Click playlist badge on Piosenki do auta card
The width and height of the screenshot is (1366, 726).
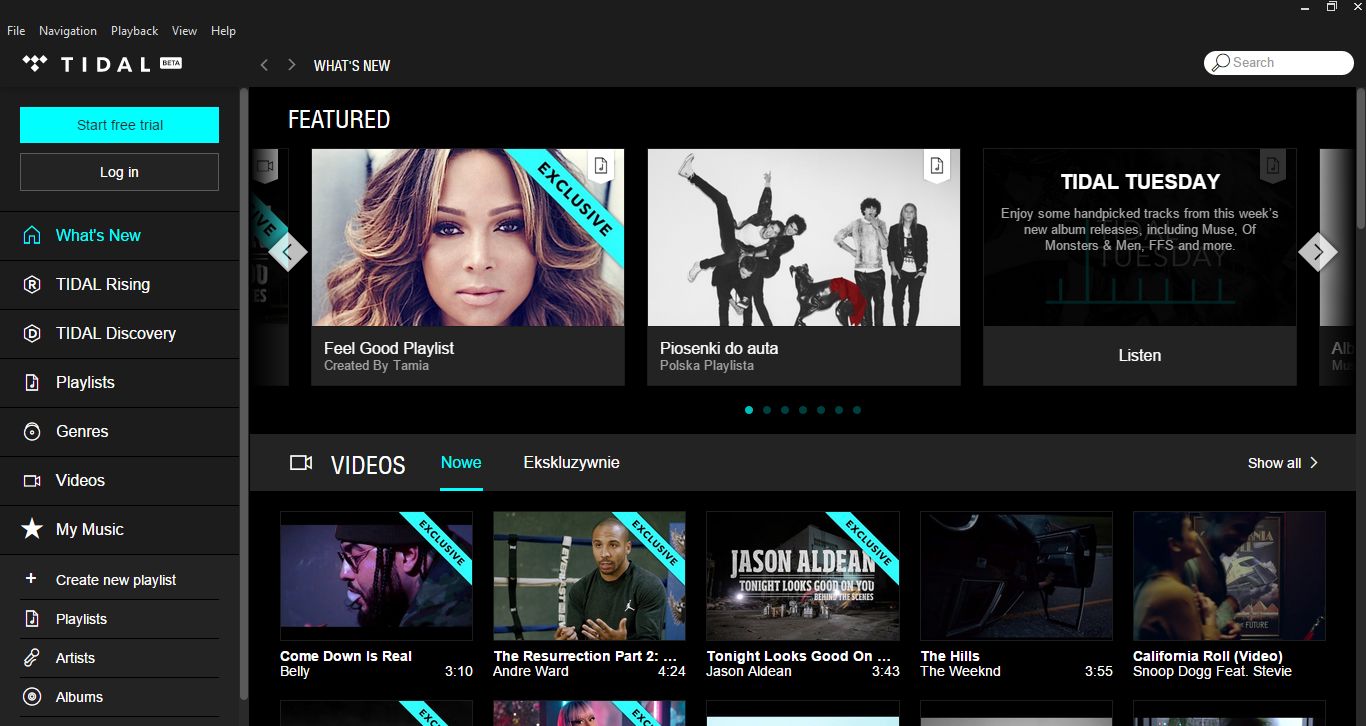point(936,166)
